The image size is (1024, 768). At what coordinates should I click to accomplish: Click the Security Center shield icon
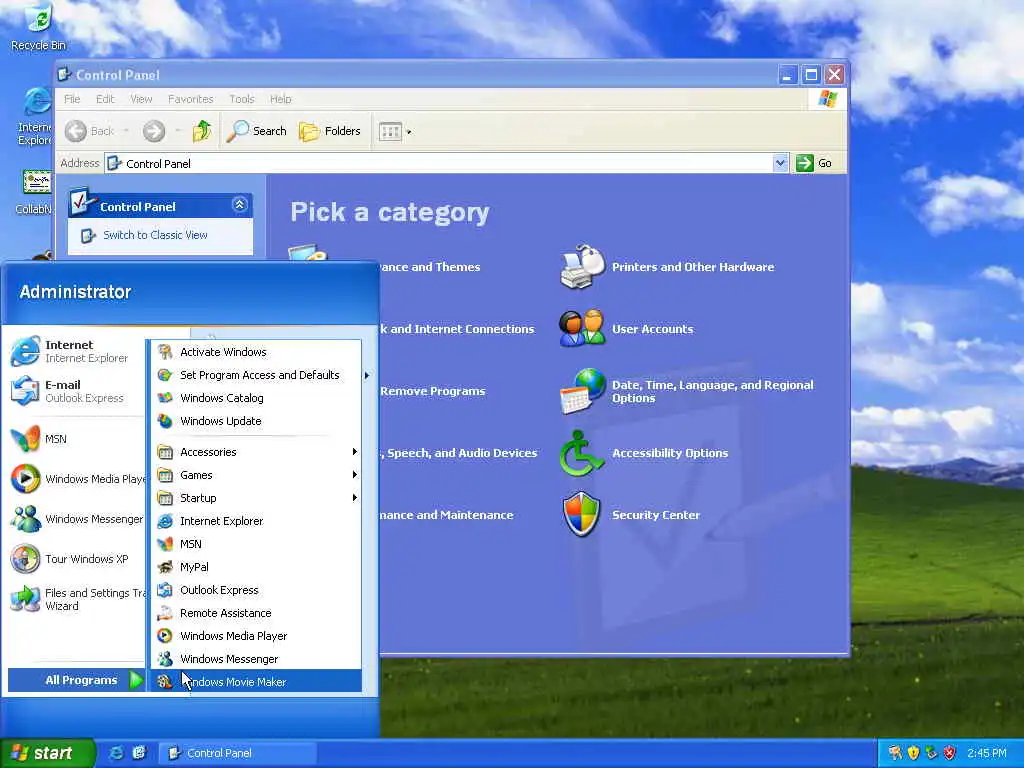(581, 515)
